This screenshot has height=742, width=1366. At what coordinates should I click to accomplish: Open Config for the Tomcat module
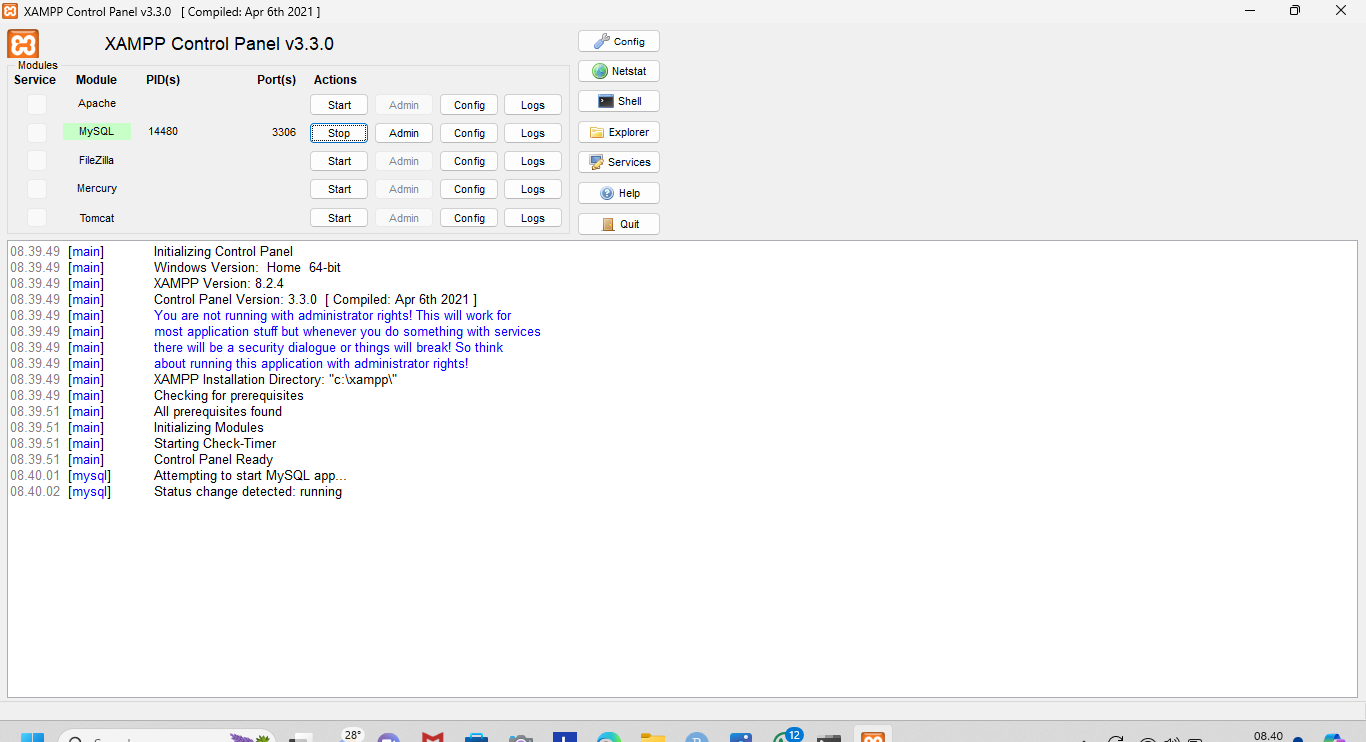(x=469, y=218)
